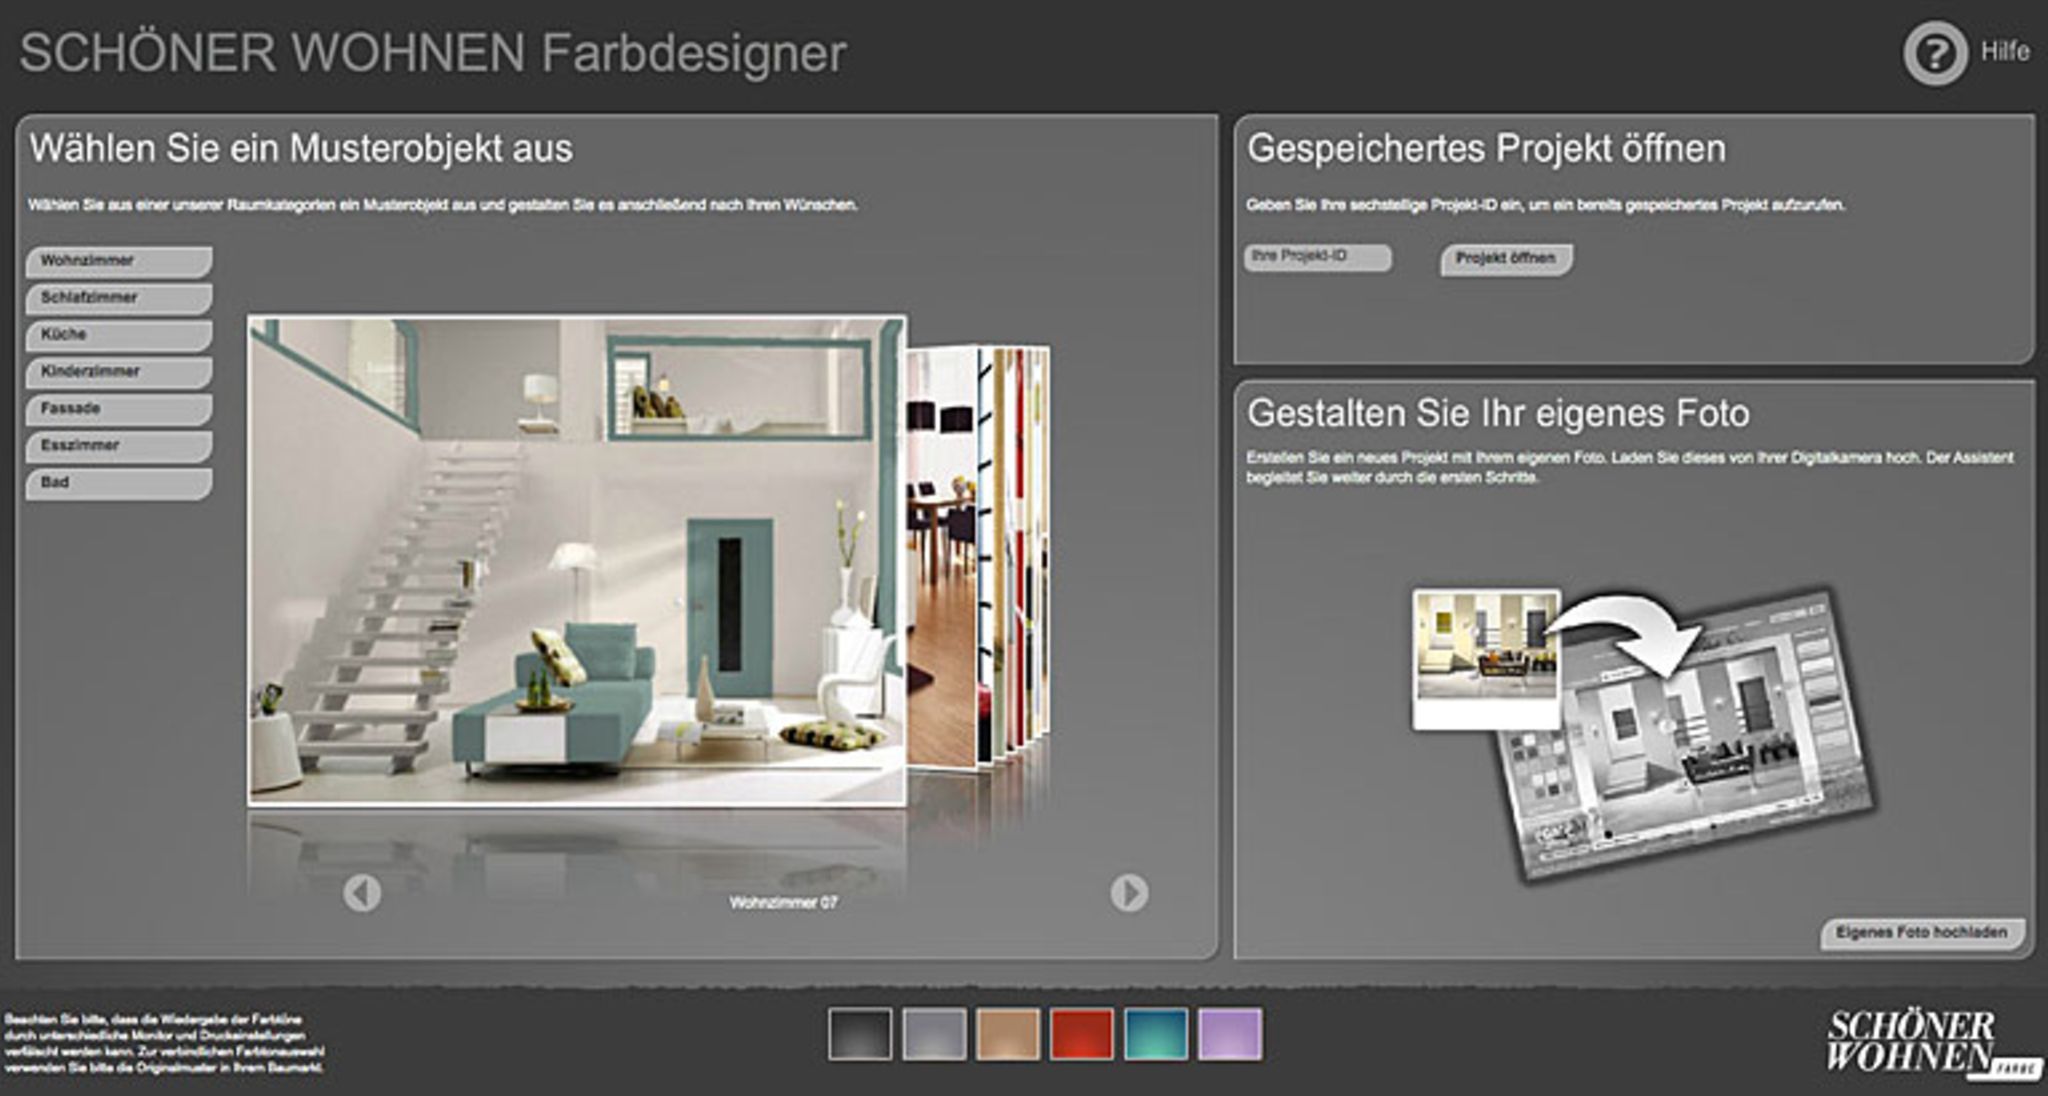The image size is (2048, 1096).
Task: Switch to the Esszimmer category
Action: tap(118, 446)
